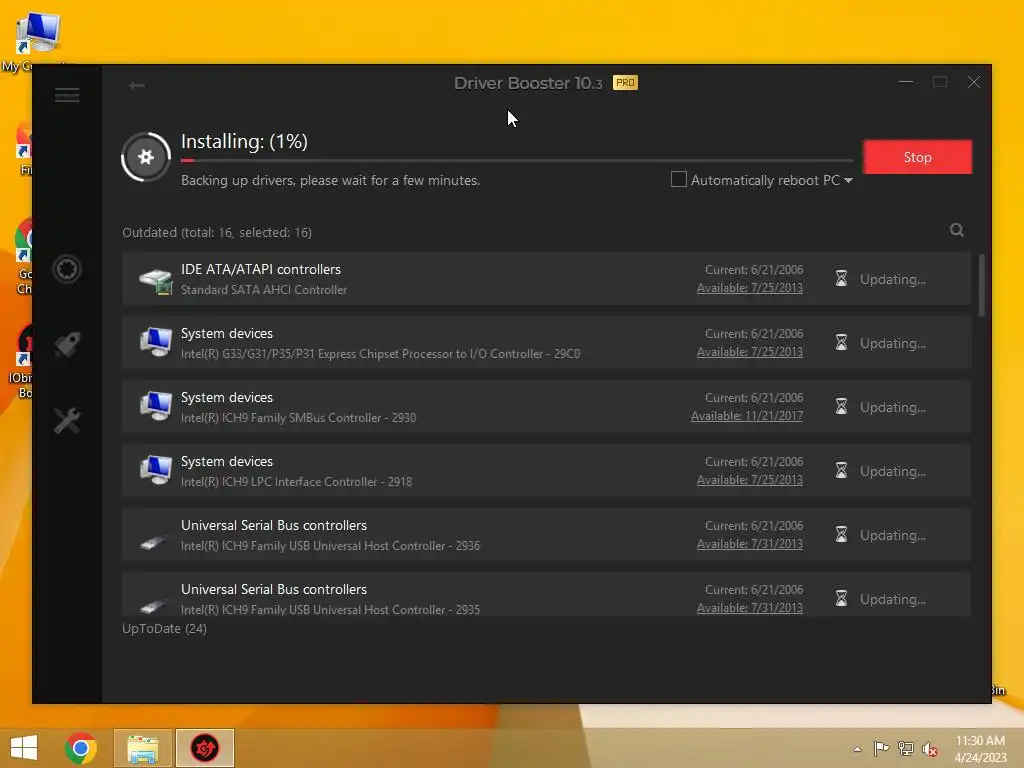The width and height of the screenshot is (1024, 768).
Task: Open File Explorer from the taskbar
Action: (x=143, y=748)
